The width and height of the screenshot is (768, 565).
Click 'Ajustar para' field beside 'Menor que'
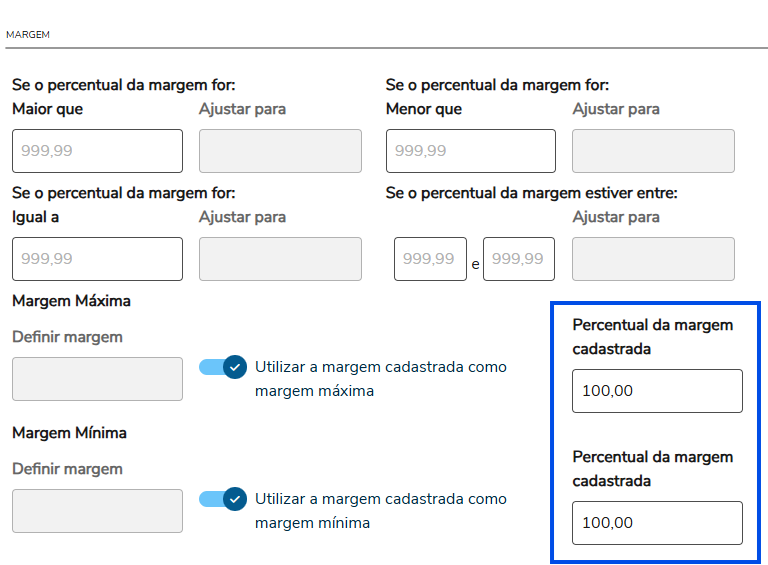[x=653, y=151]
